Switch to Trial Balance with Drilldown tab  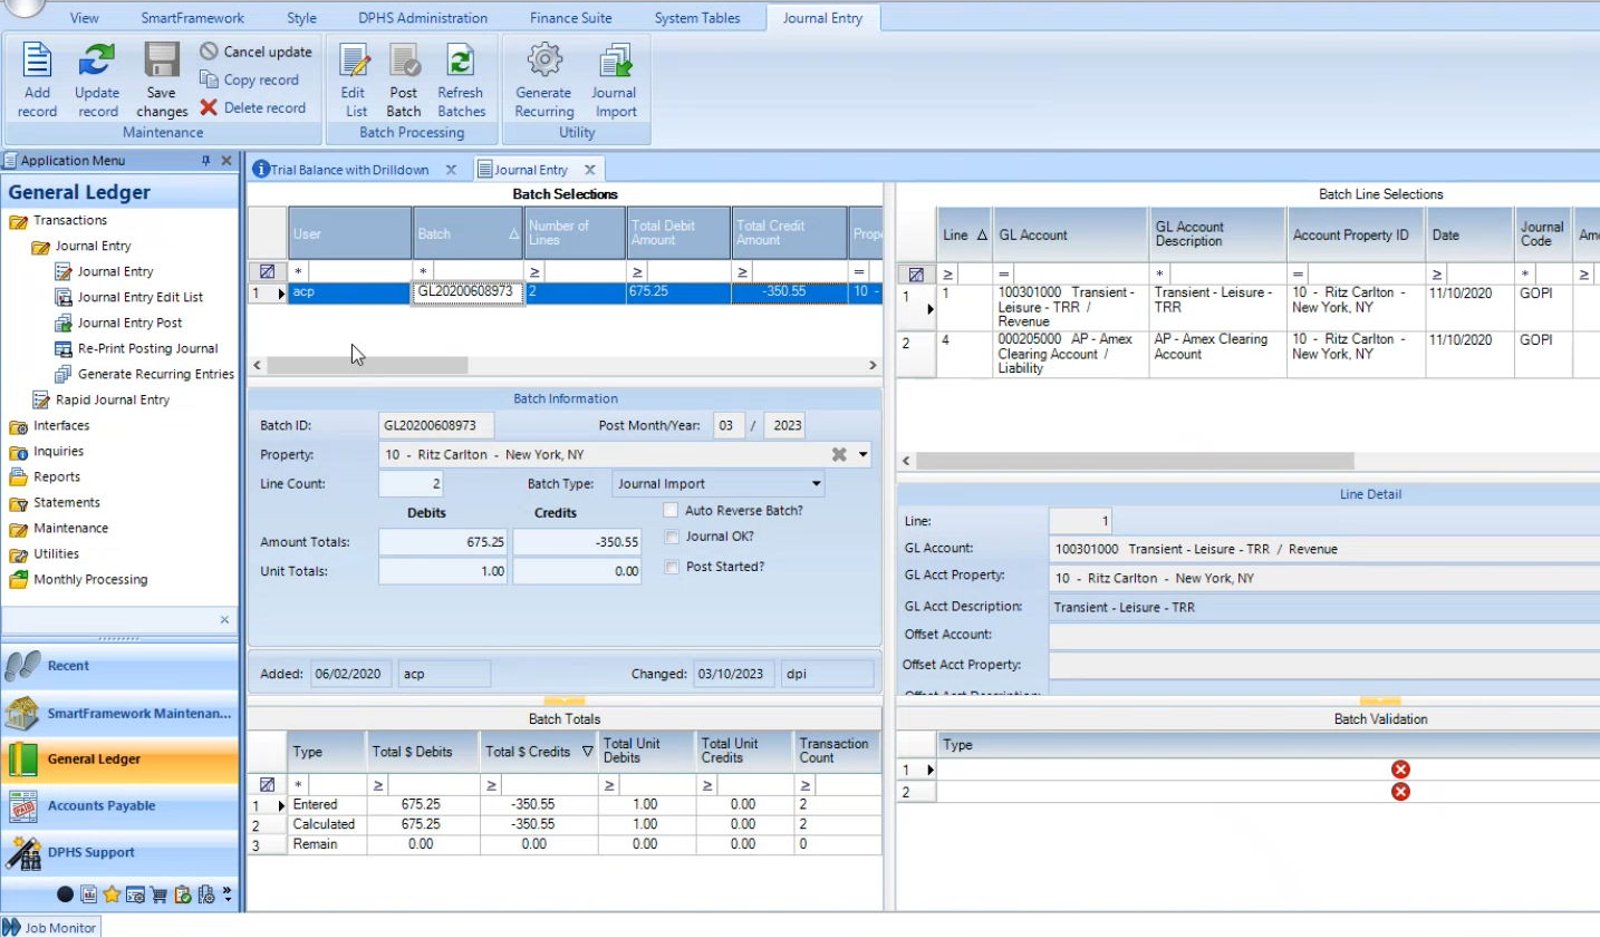(x=349, y=170)
